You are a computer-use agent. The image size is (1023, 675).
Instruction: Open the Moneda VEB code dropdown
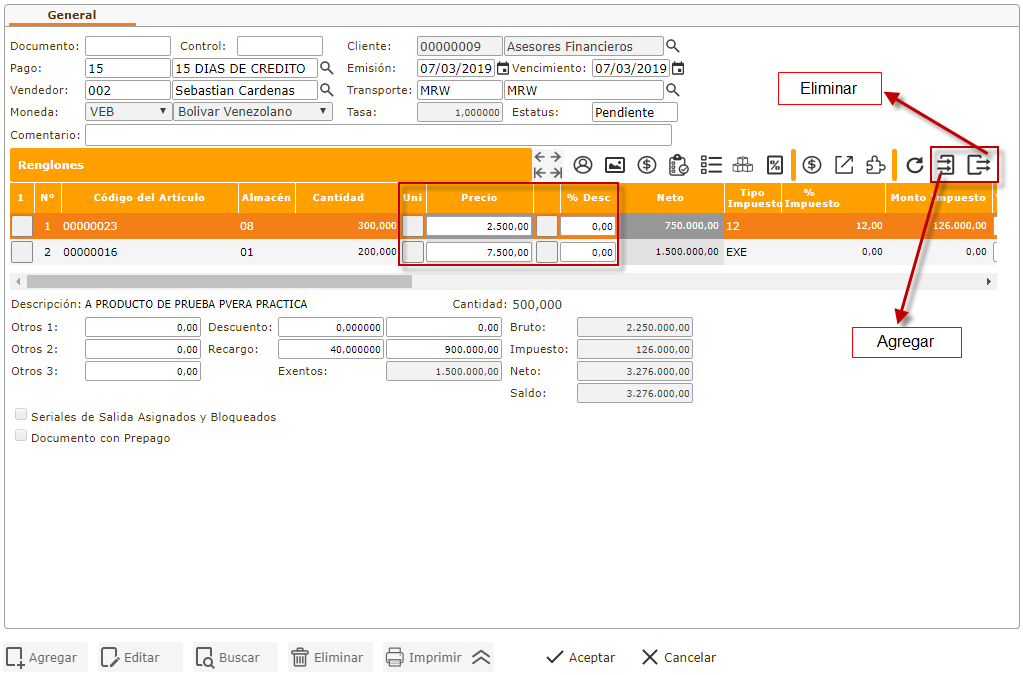(128, 112)
